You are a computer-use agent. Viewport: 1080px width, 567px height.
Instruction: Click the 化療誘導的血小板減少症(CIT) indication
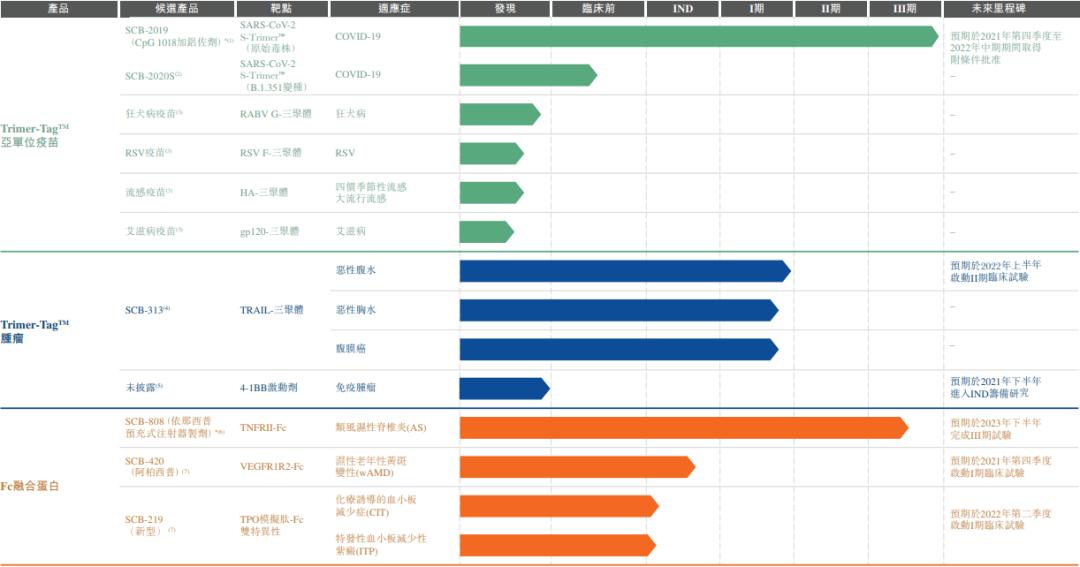pos(376,506)
